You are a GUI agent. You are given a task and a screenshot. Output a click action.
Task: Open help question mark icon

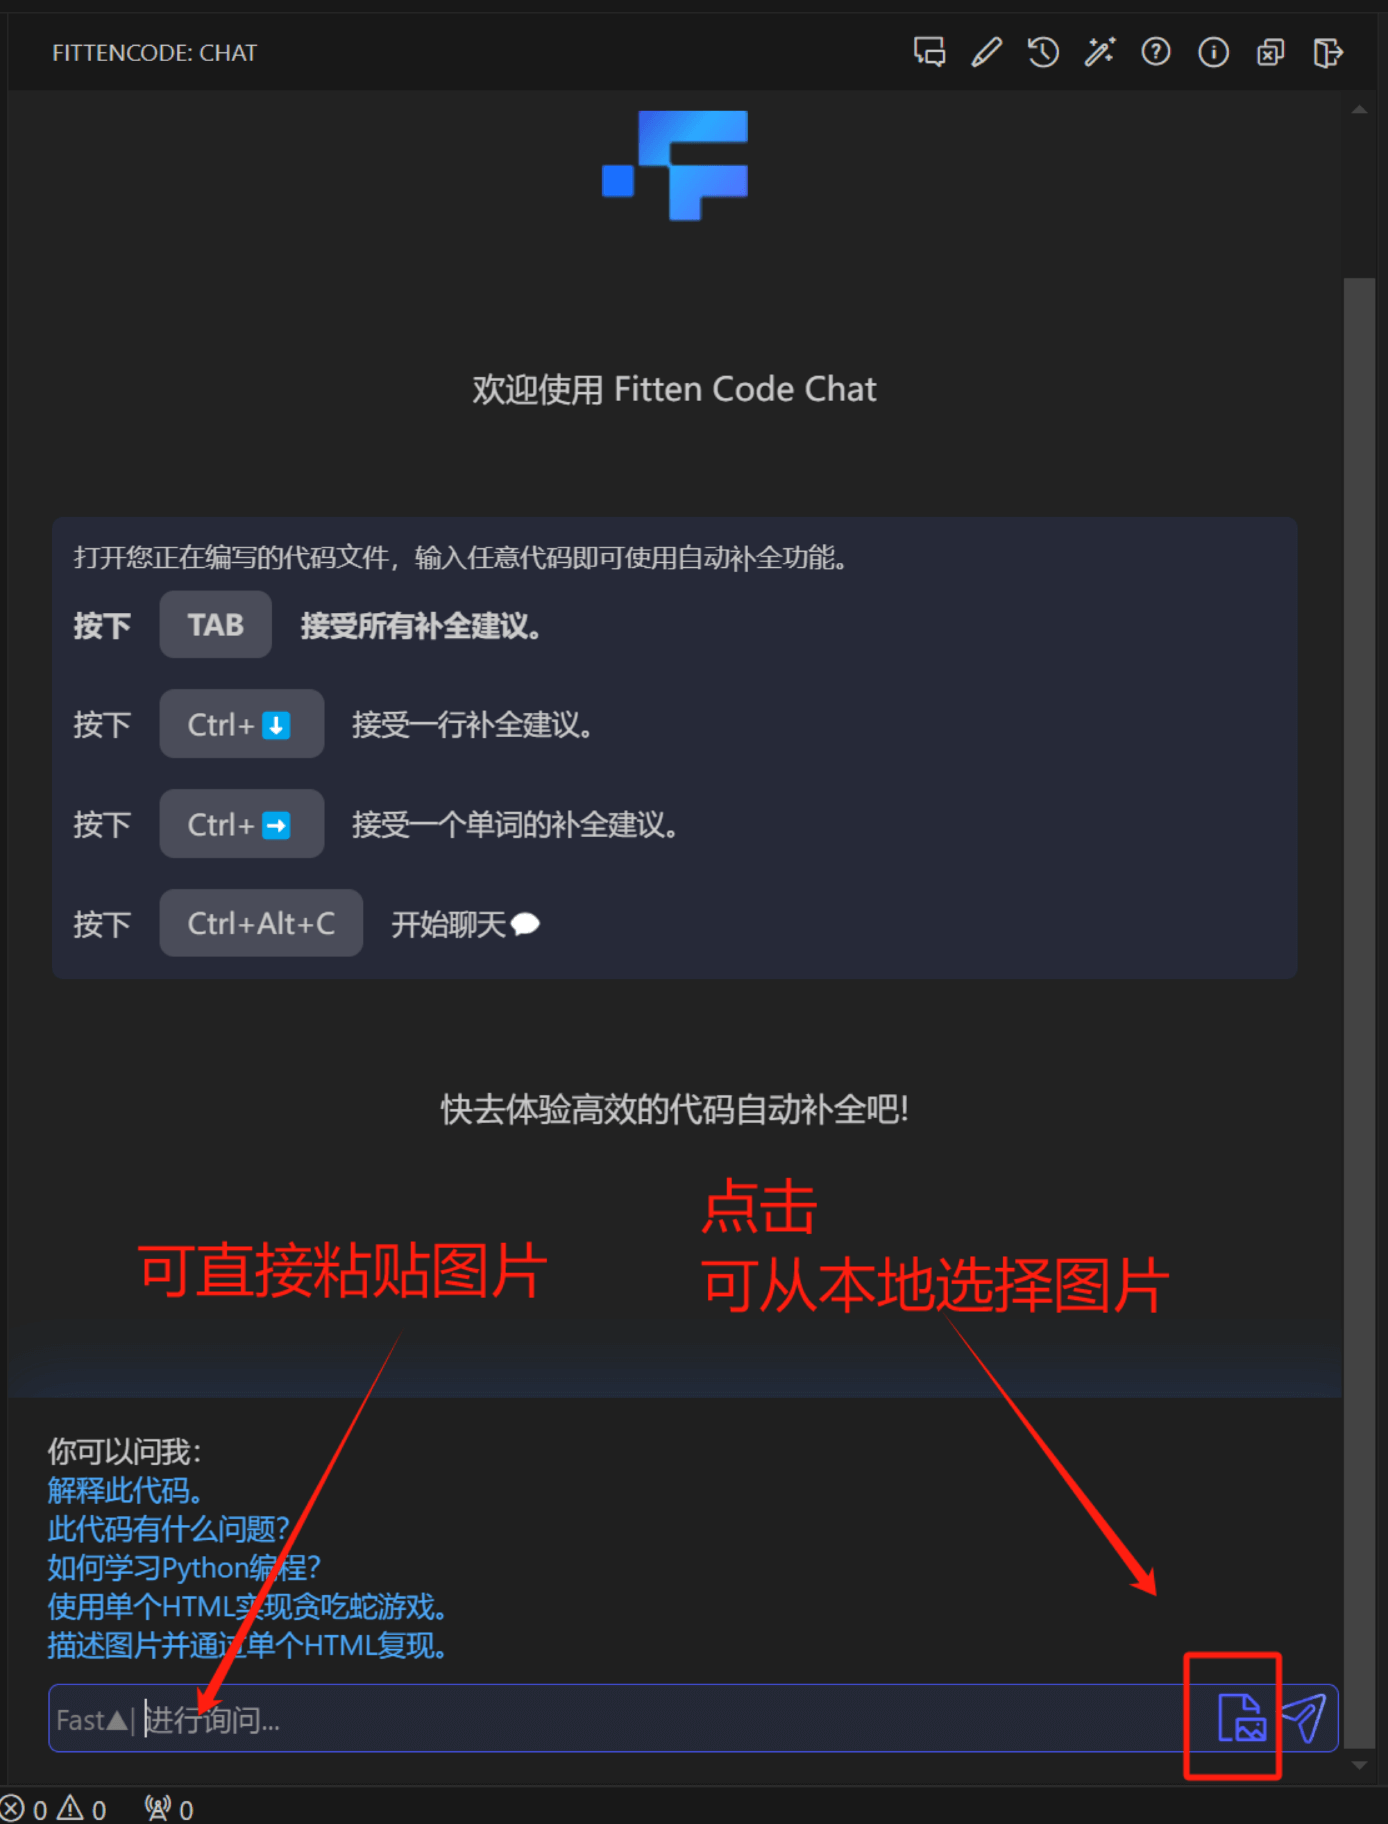point(1156,52)
